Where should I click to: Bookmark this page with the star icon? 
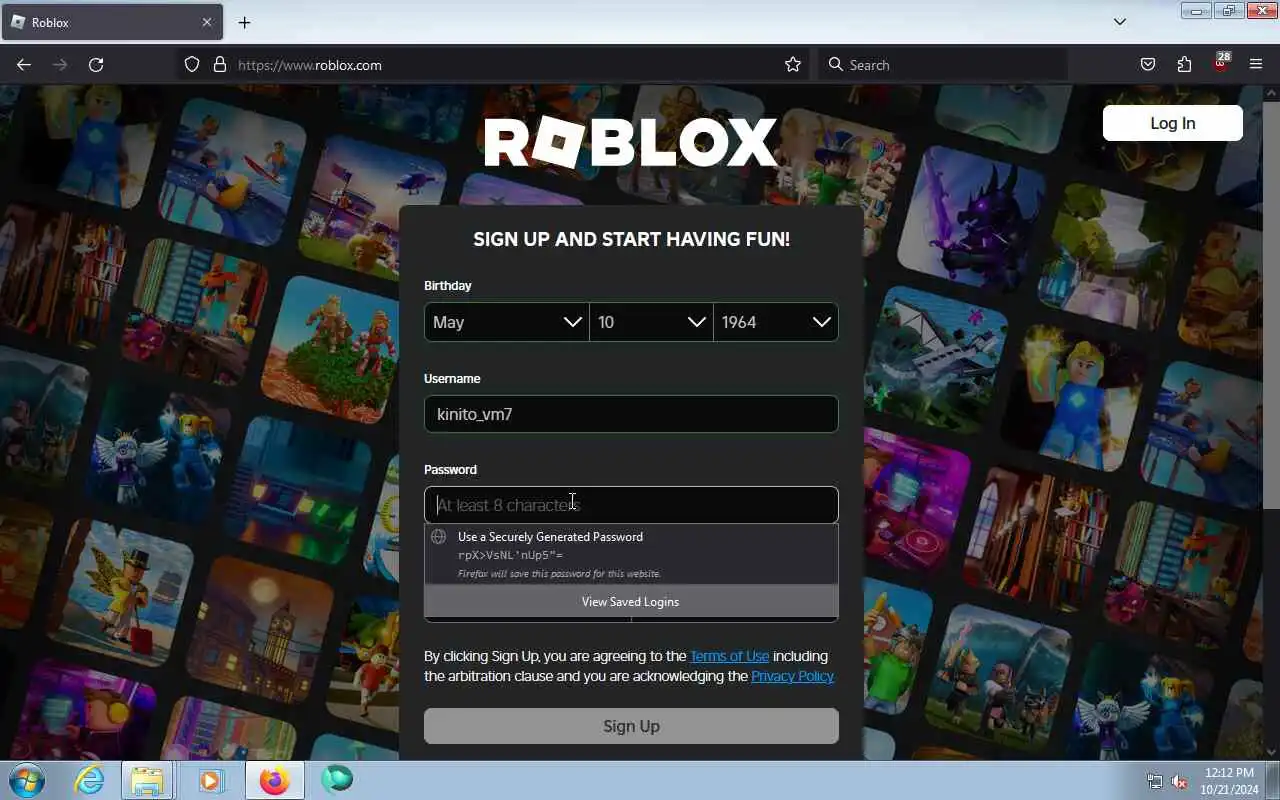793,65
